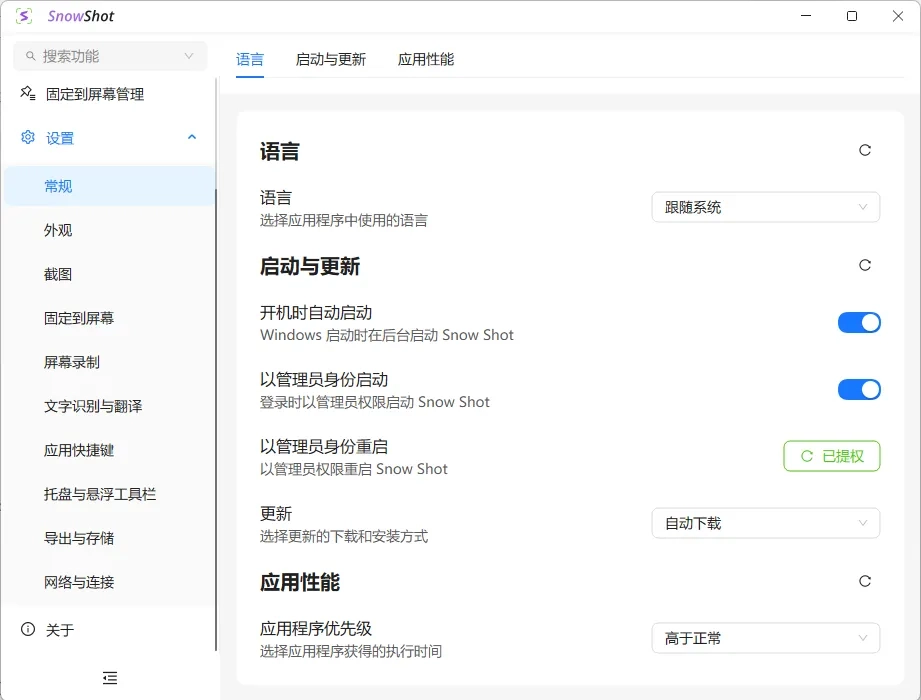Select 导出与存储 settings page
The width and height of the screenshot is (921, 700).
click(109, 539)
